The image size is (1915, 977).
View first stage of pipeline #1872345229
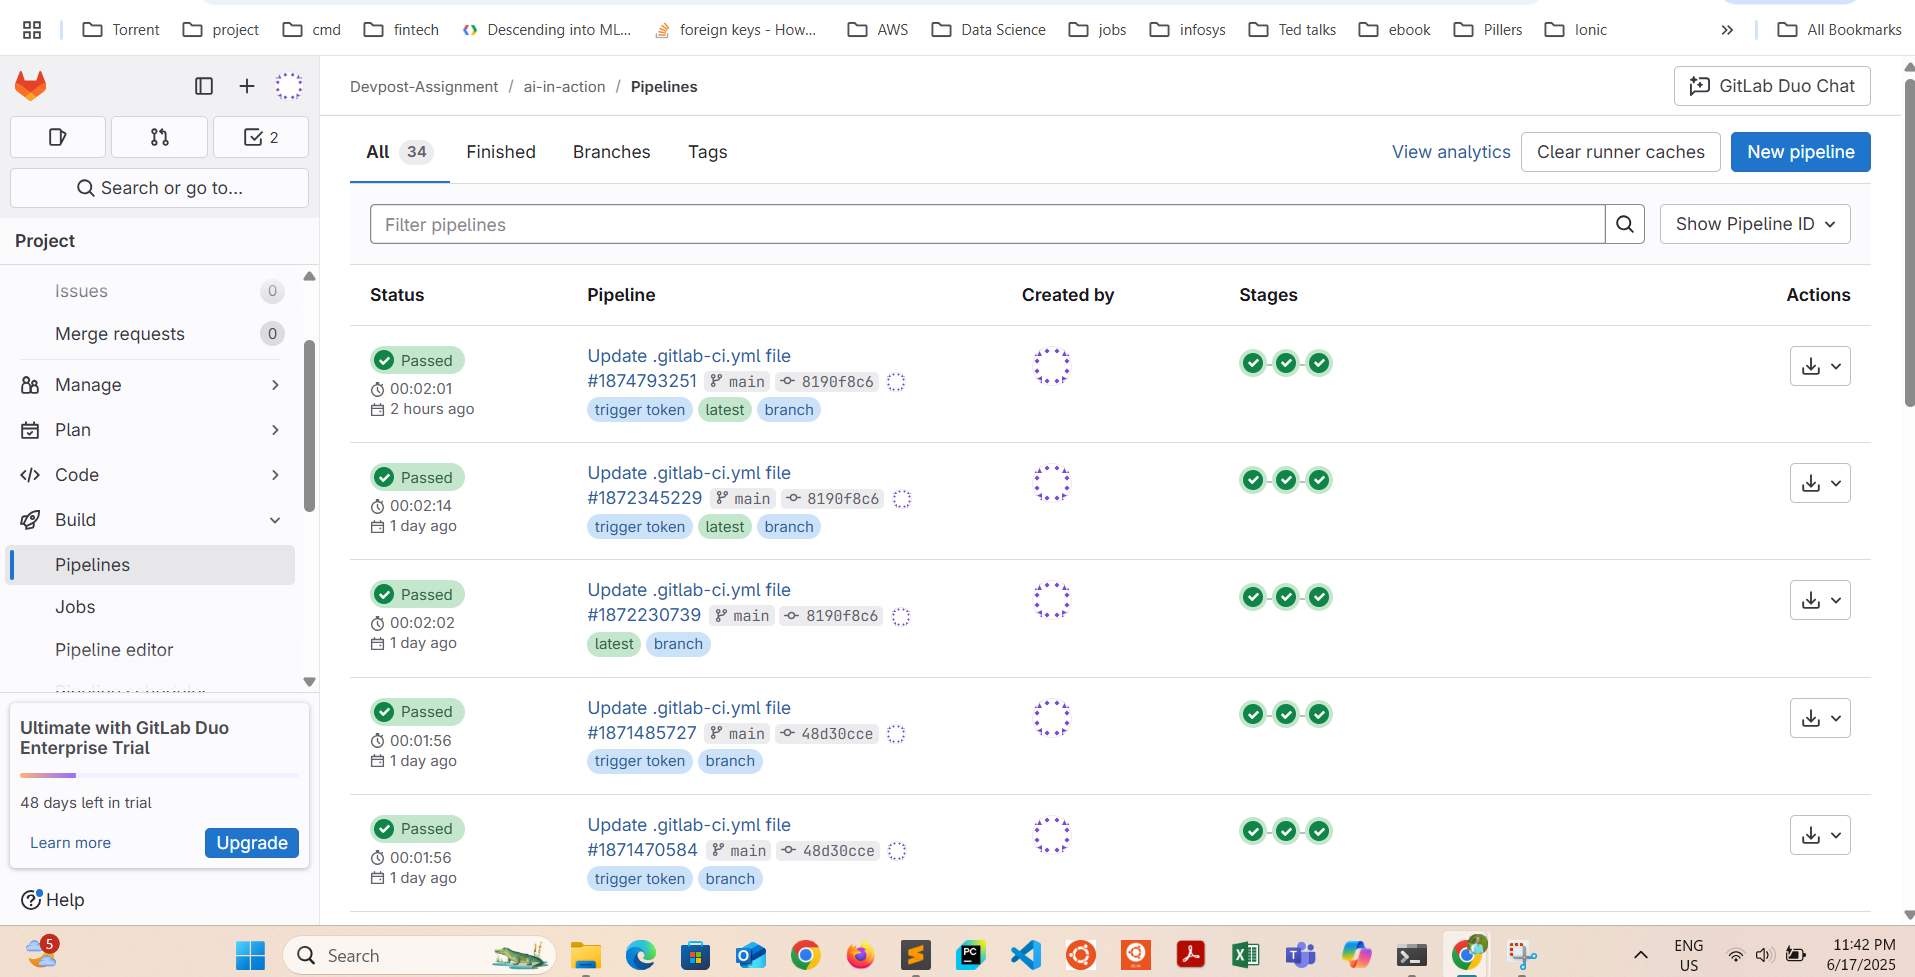[1253, 480]
